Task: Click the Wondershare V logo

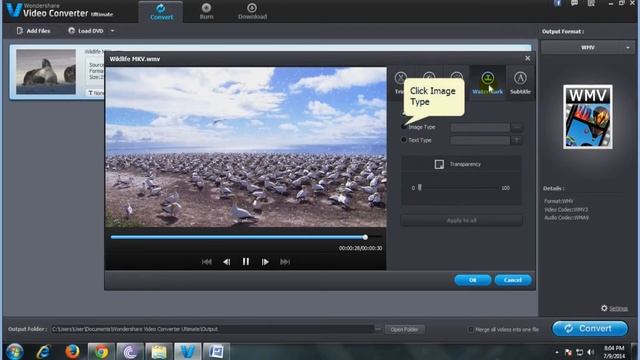Action: pos(14,10)
